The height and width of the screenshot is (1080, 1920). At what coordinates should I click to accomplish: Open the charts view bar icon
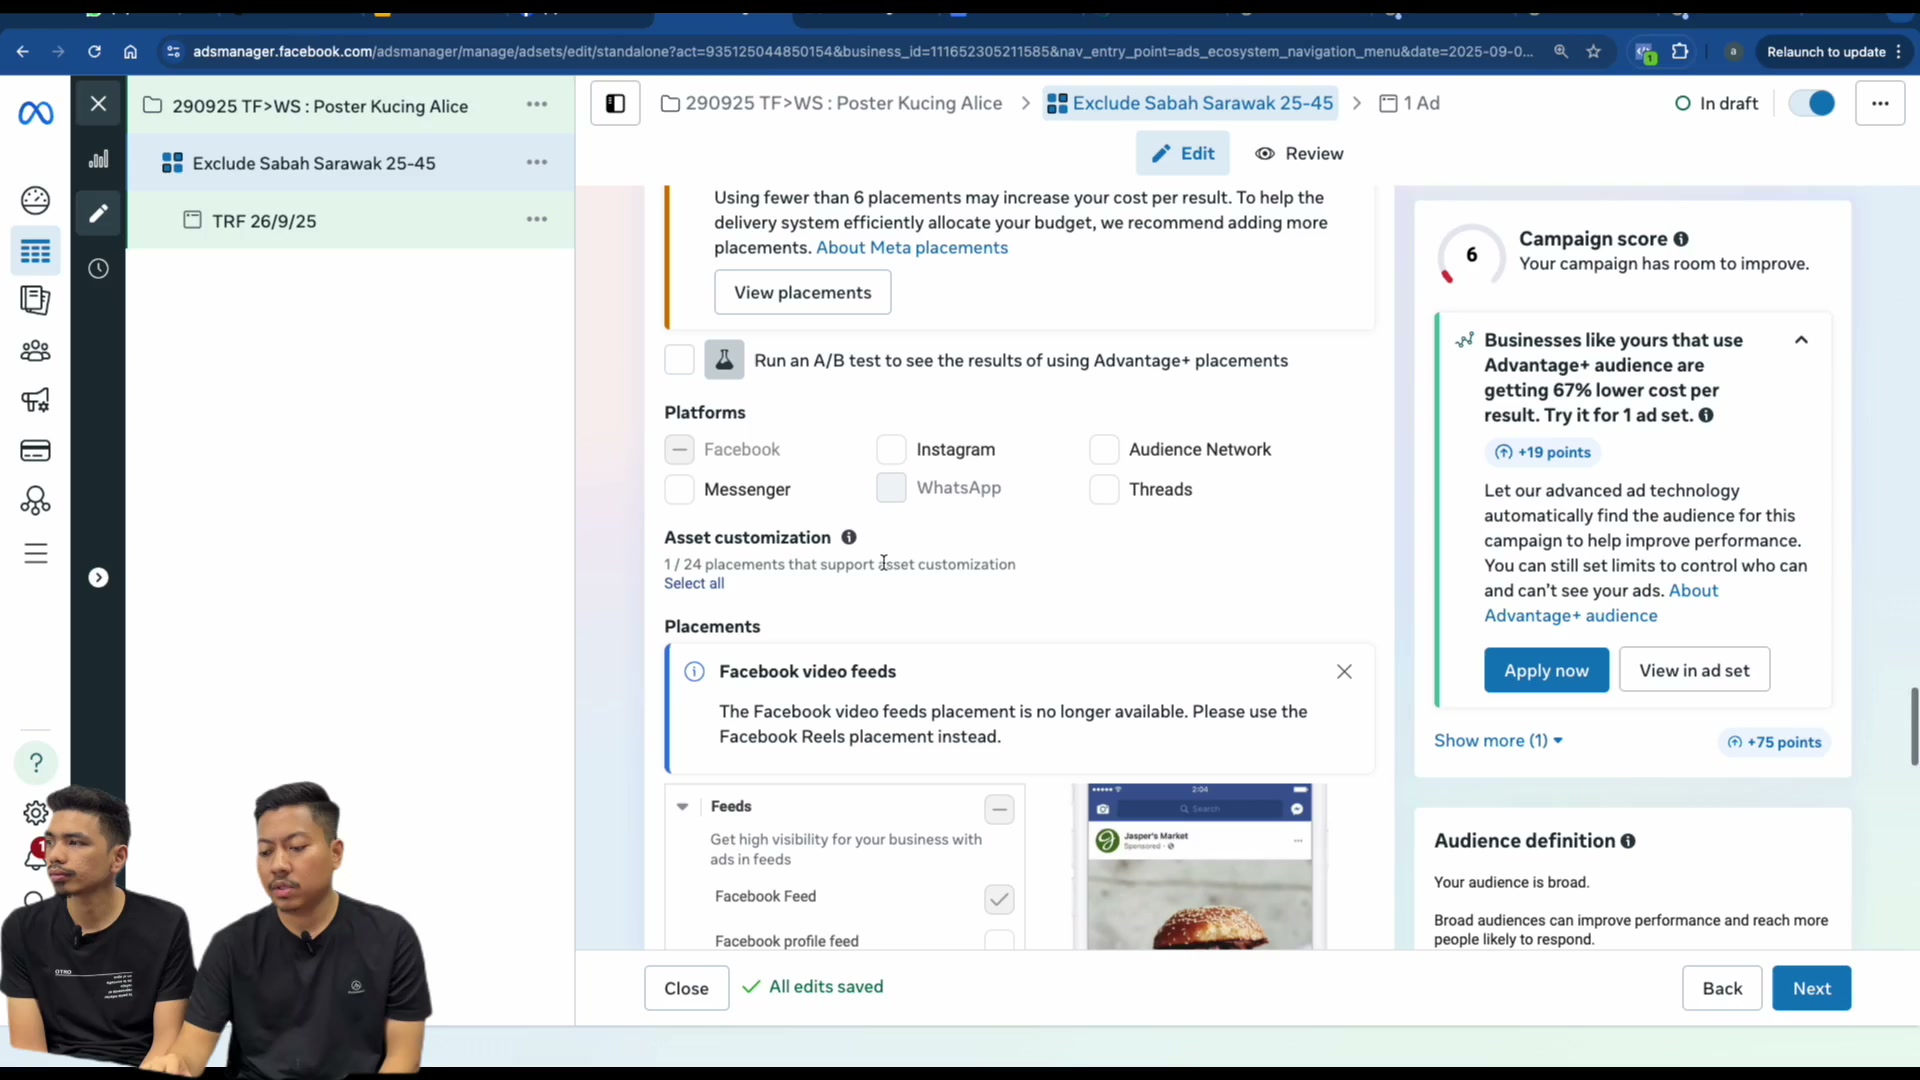click(x=98, y=160)
